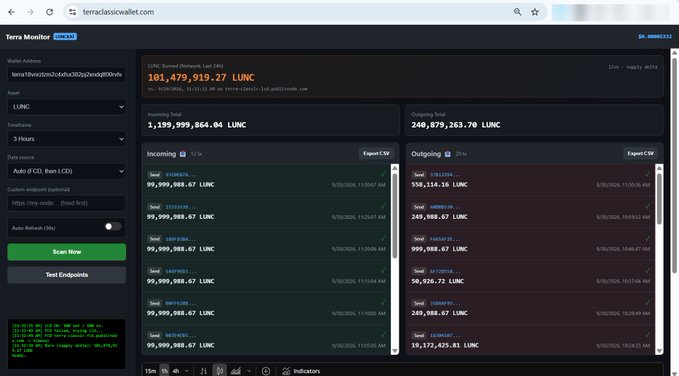
Task: Go forward with the browser forward arrow
Action: (30, 12)
